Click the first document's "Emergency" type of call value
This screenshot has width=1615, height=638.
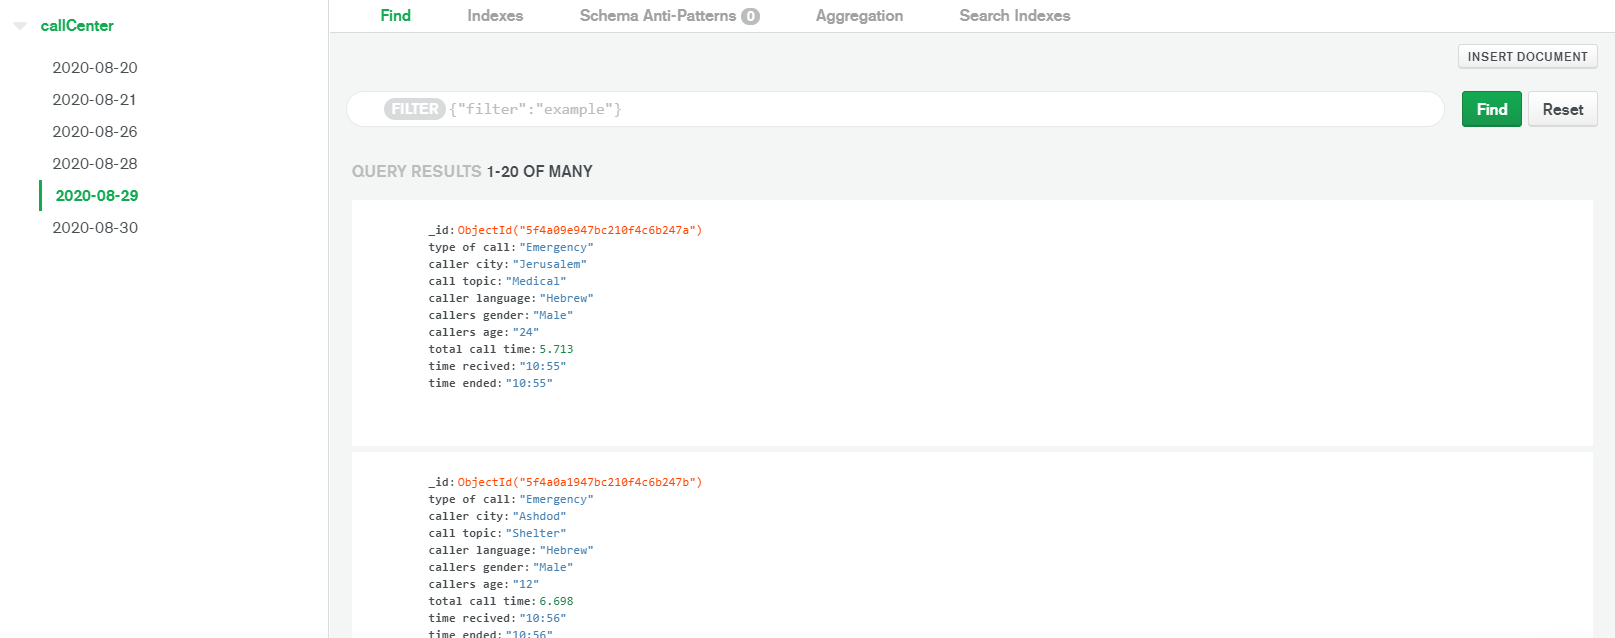pyautogui.click(x=556, y=247)
